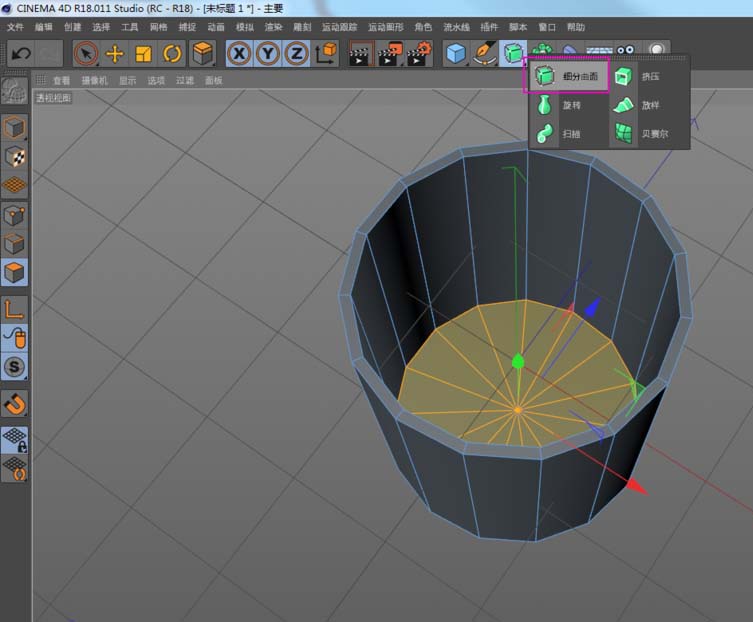Open the viewport 过滤 (Filter) menu

pyautogui.click(x=185, y=80)
